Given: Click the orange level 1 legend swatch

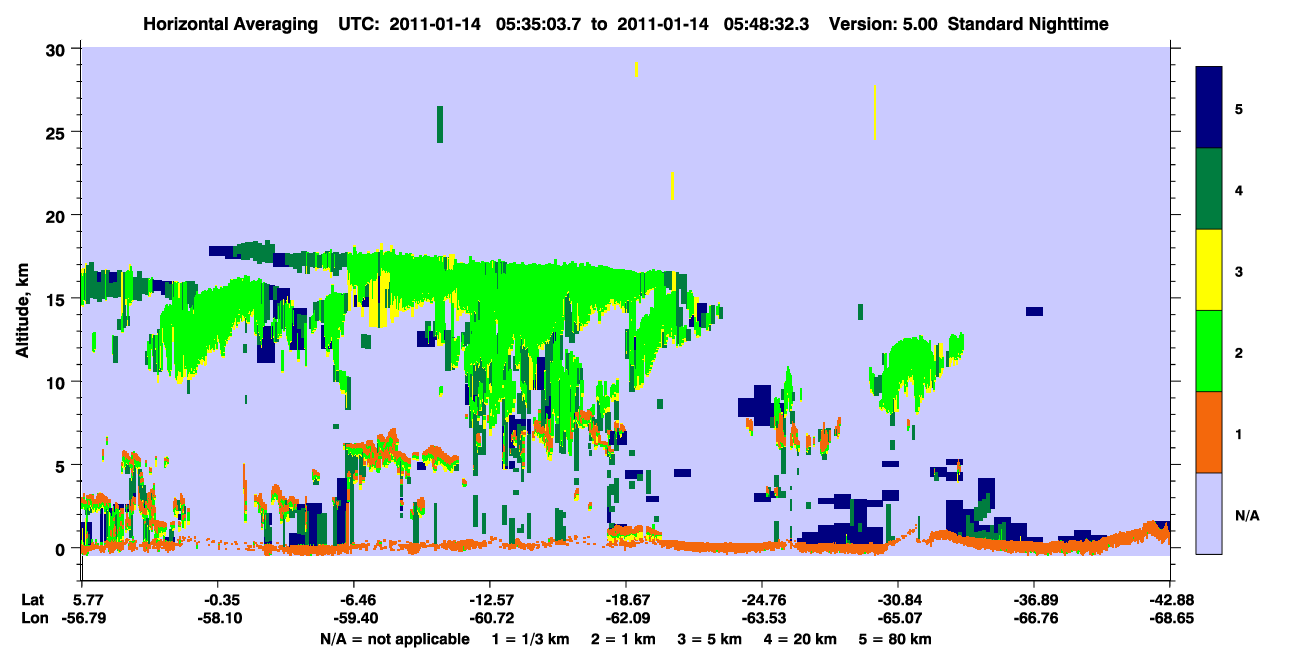Looking at the screenshot, I should tap(1209, 432).
